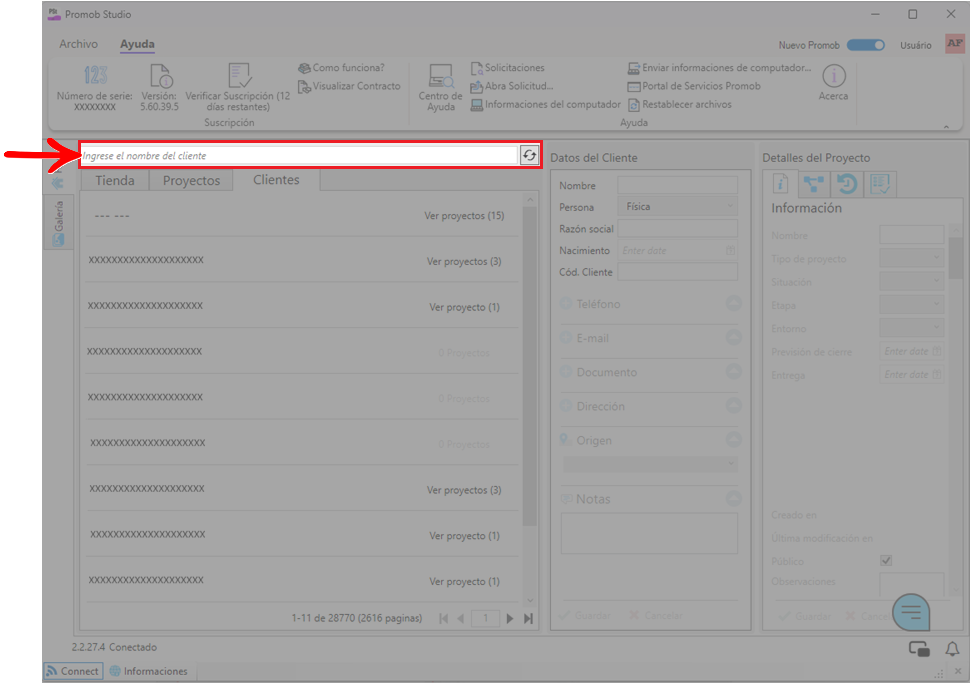This screenshot has width=972, height=692.
Task: Switch to the Proyectos tab
Action: pos(192,180)
